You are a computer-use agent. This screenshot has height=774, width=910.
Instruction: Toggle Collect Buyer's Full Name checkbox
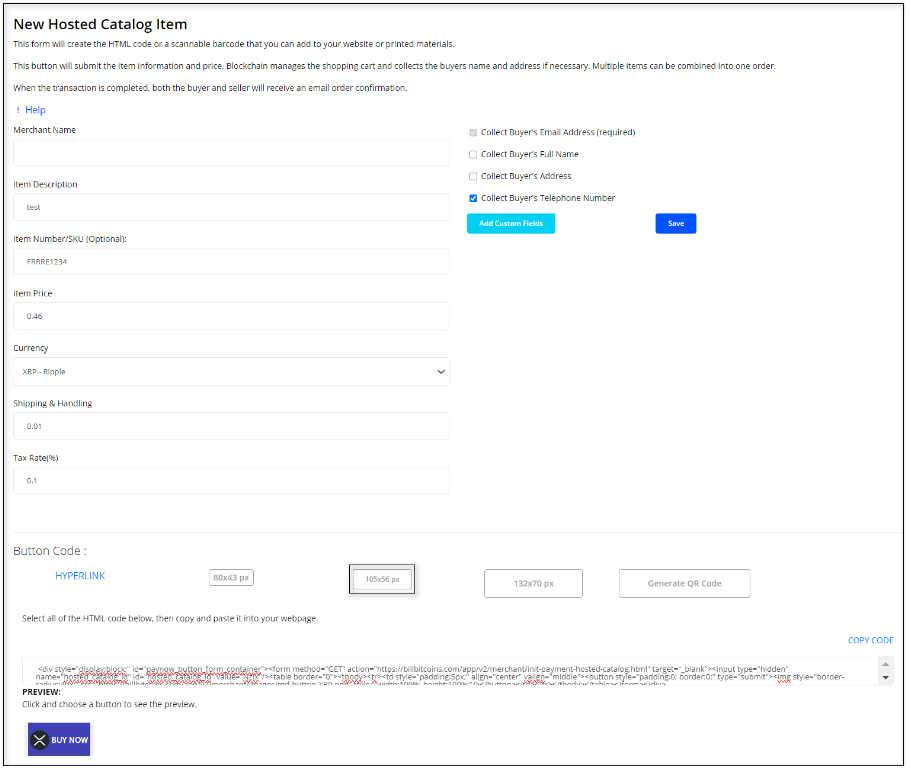click(473, 154)
